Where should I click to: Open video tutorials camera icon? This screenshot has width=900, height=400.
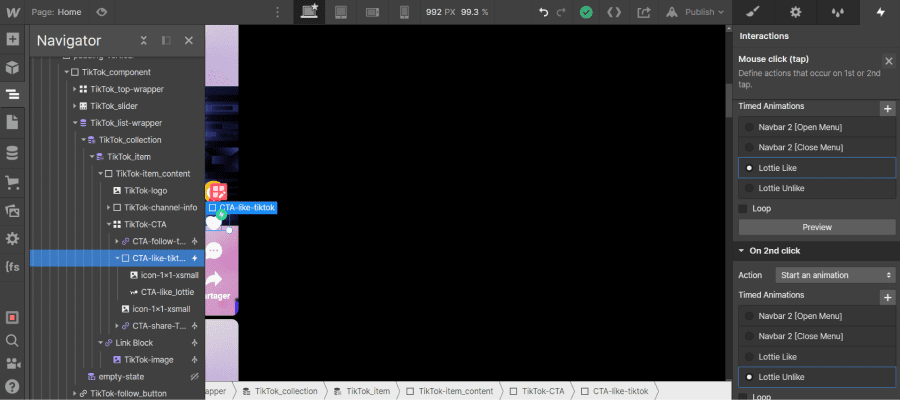12,364
